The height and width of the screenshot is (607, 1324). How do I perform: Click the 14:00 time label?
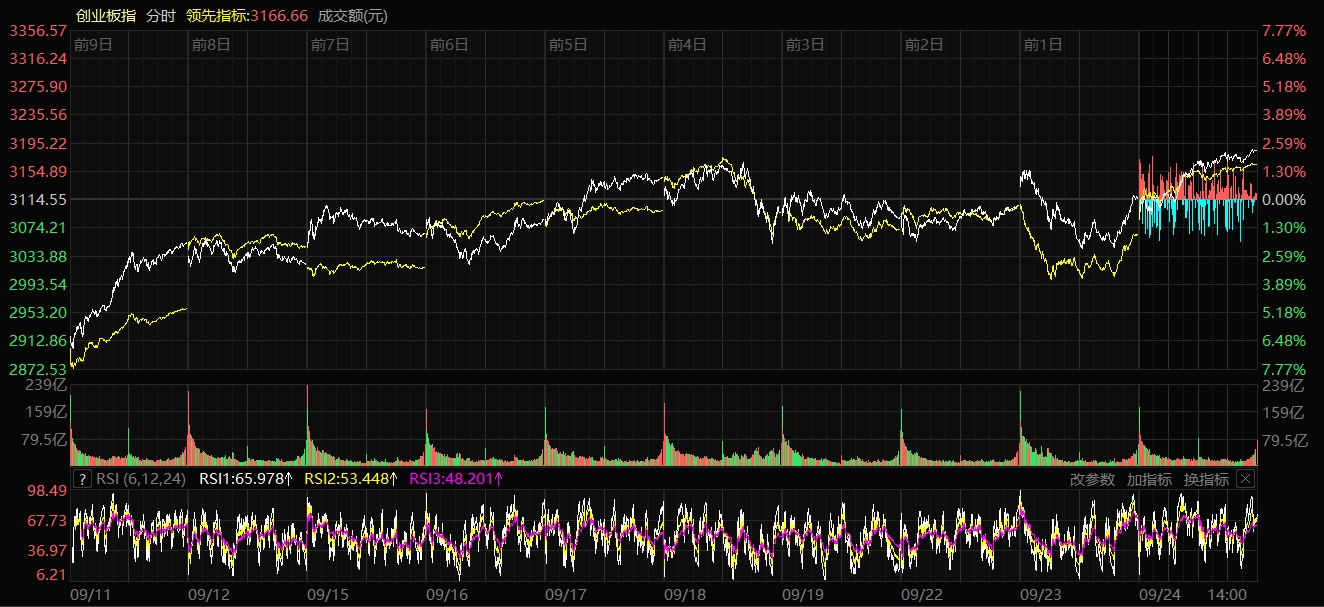(x=1228, y=594)
